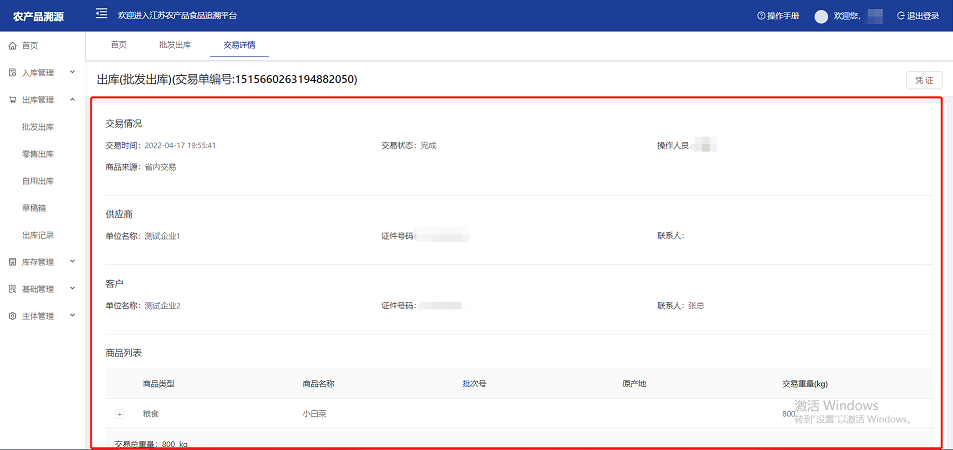
Task: Switch to the 首页 tab
Action: click(x=119, y=45)
